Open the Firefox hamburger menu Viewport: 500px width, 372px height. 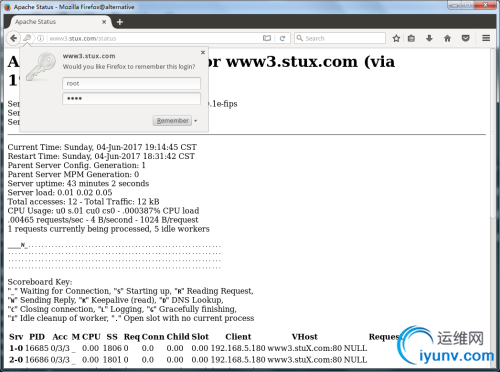pos(486,38)
